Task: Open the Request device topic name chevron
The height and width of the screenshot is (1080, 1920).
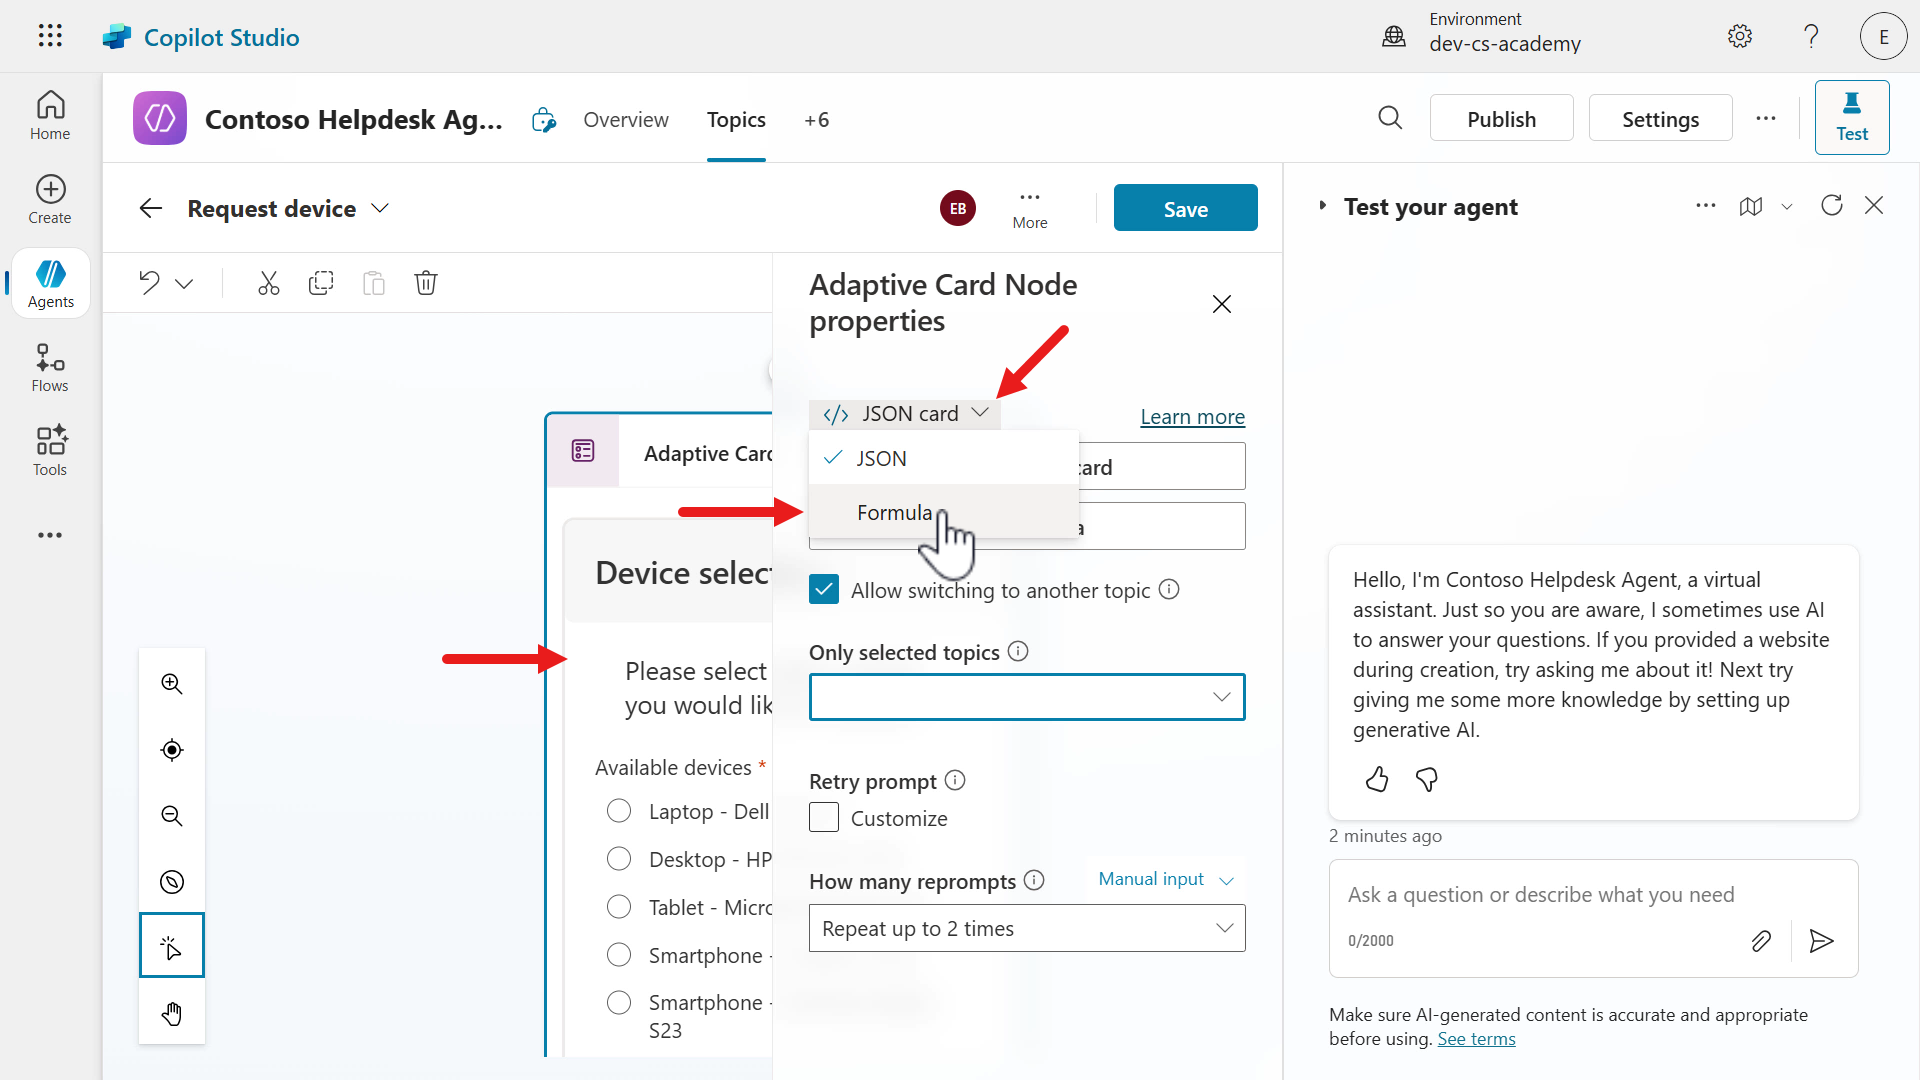Action: [380, 208]
